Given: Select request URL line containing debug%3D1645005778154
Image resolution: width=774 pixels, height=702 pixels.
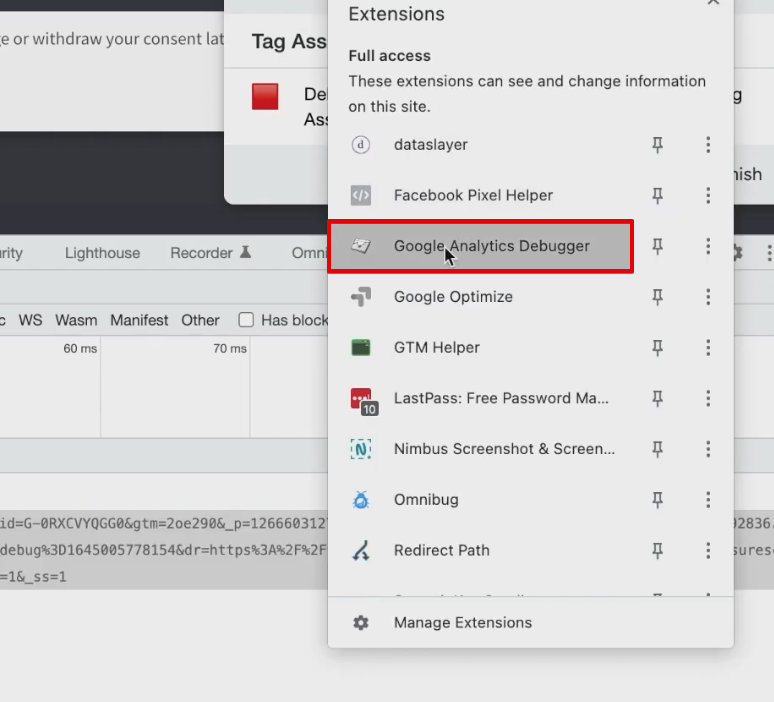Looking at the screenshot, I should pyautogui.click(x=163, y=550).
